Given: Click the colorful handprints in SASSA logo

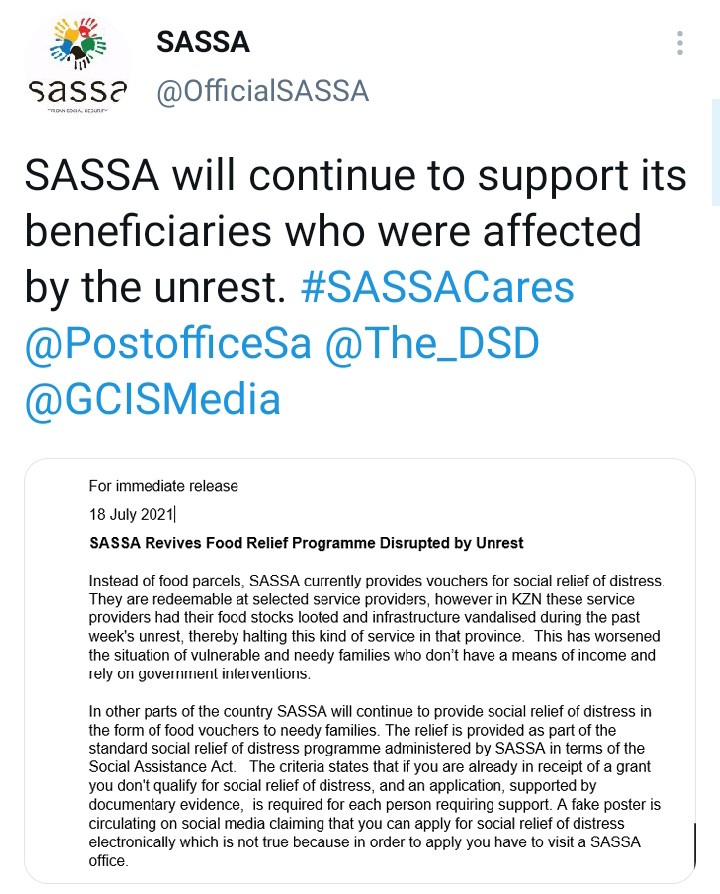Looking at the screenshot, I should click(78, 47).
